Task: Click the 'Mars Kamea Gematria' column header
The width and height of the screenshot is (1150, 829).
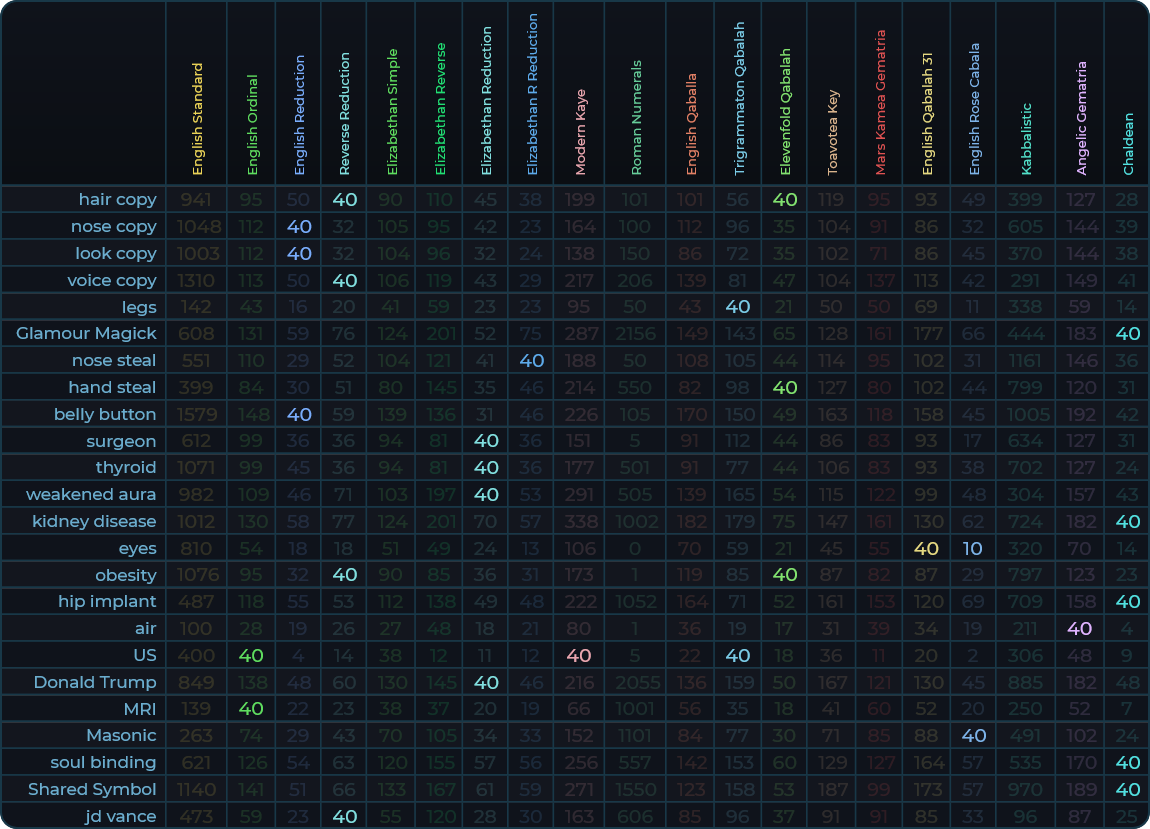Action: click(880, 103)
